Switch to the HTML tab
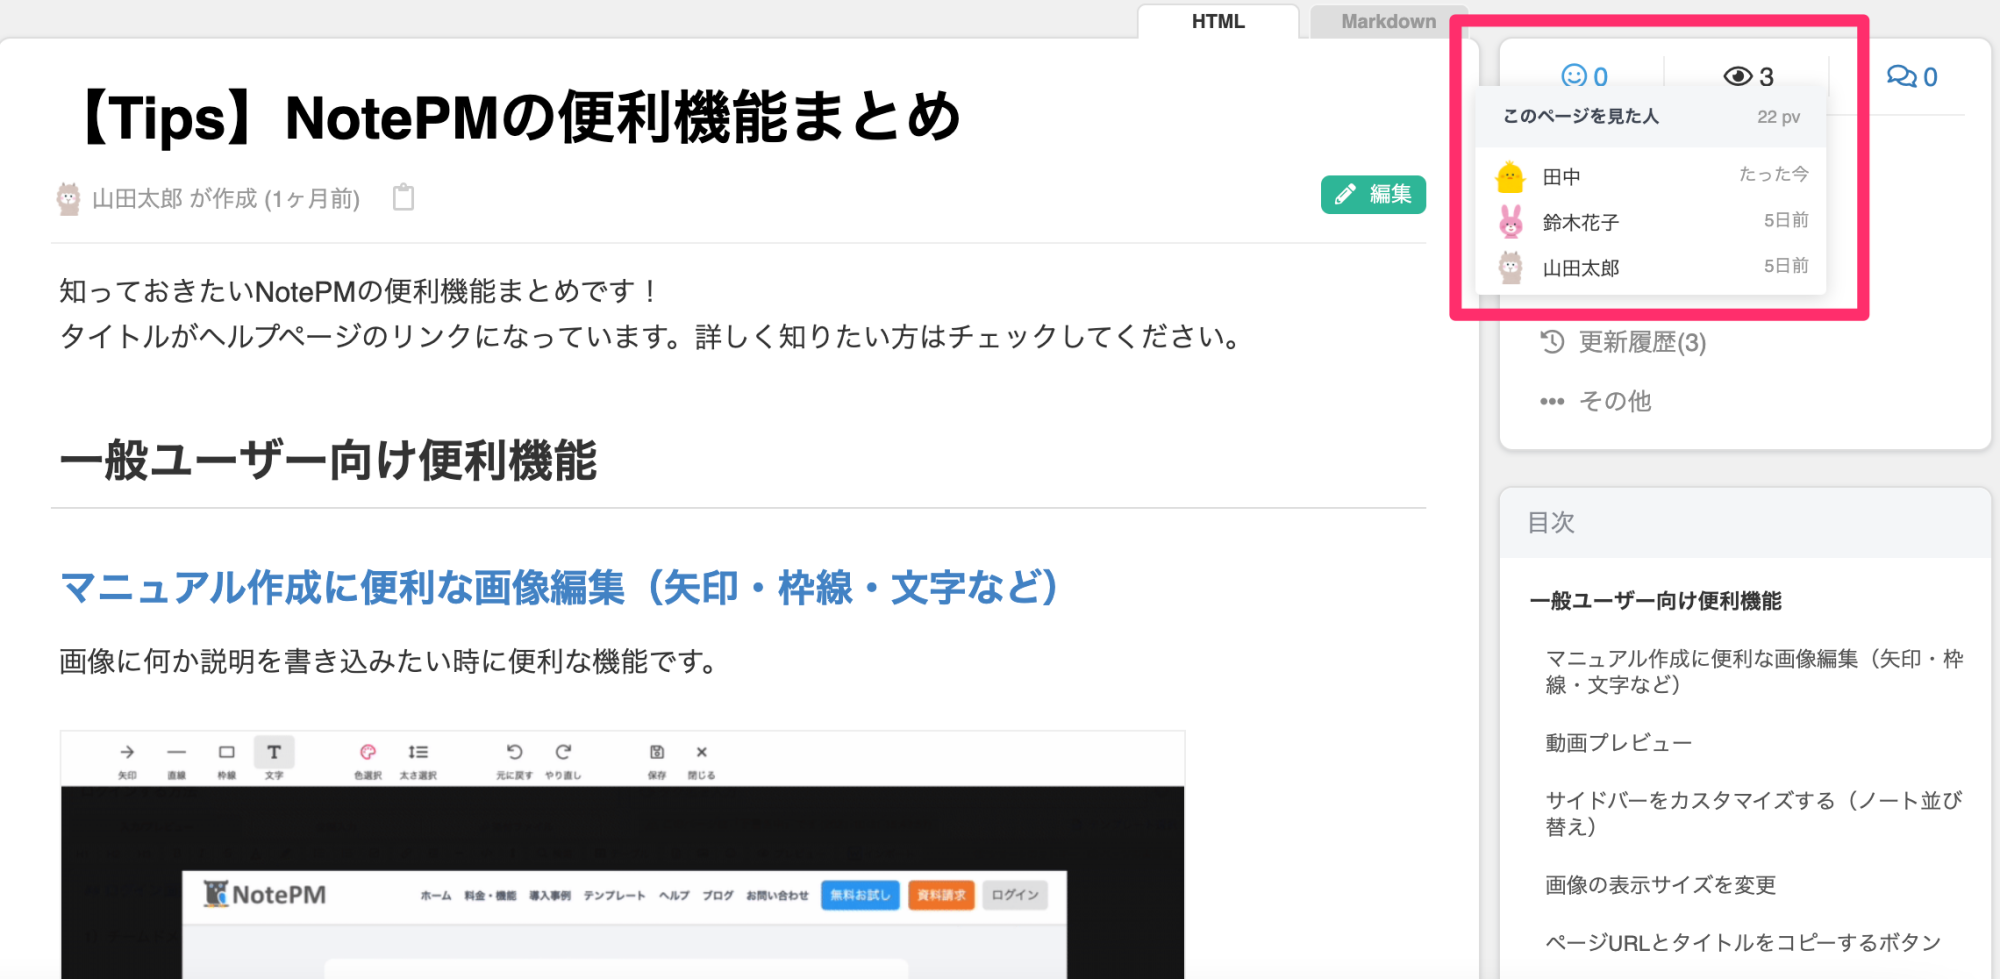This screenshot has height=979, width=2000. click(1218, 21)
